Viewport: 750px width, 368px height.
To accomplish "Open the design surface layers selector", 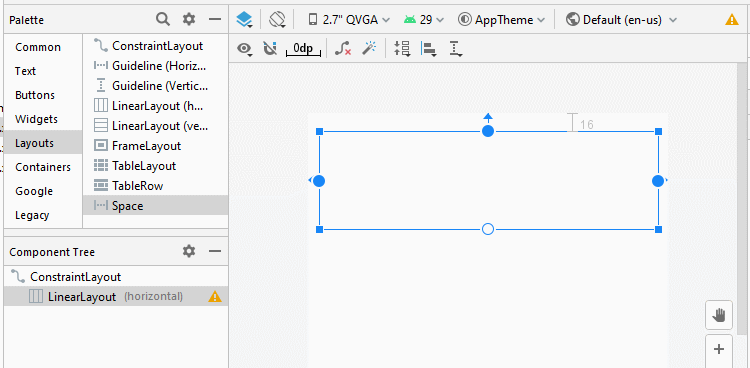I will click(x=244, y=20).
